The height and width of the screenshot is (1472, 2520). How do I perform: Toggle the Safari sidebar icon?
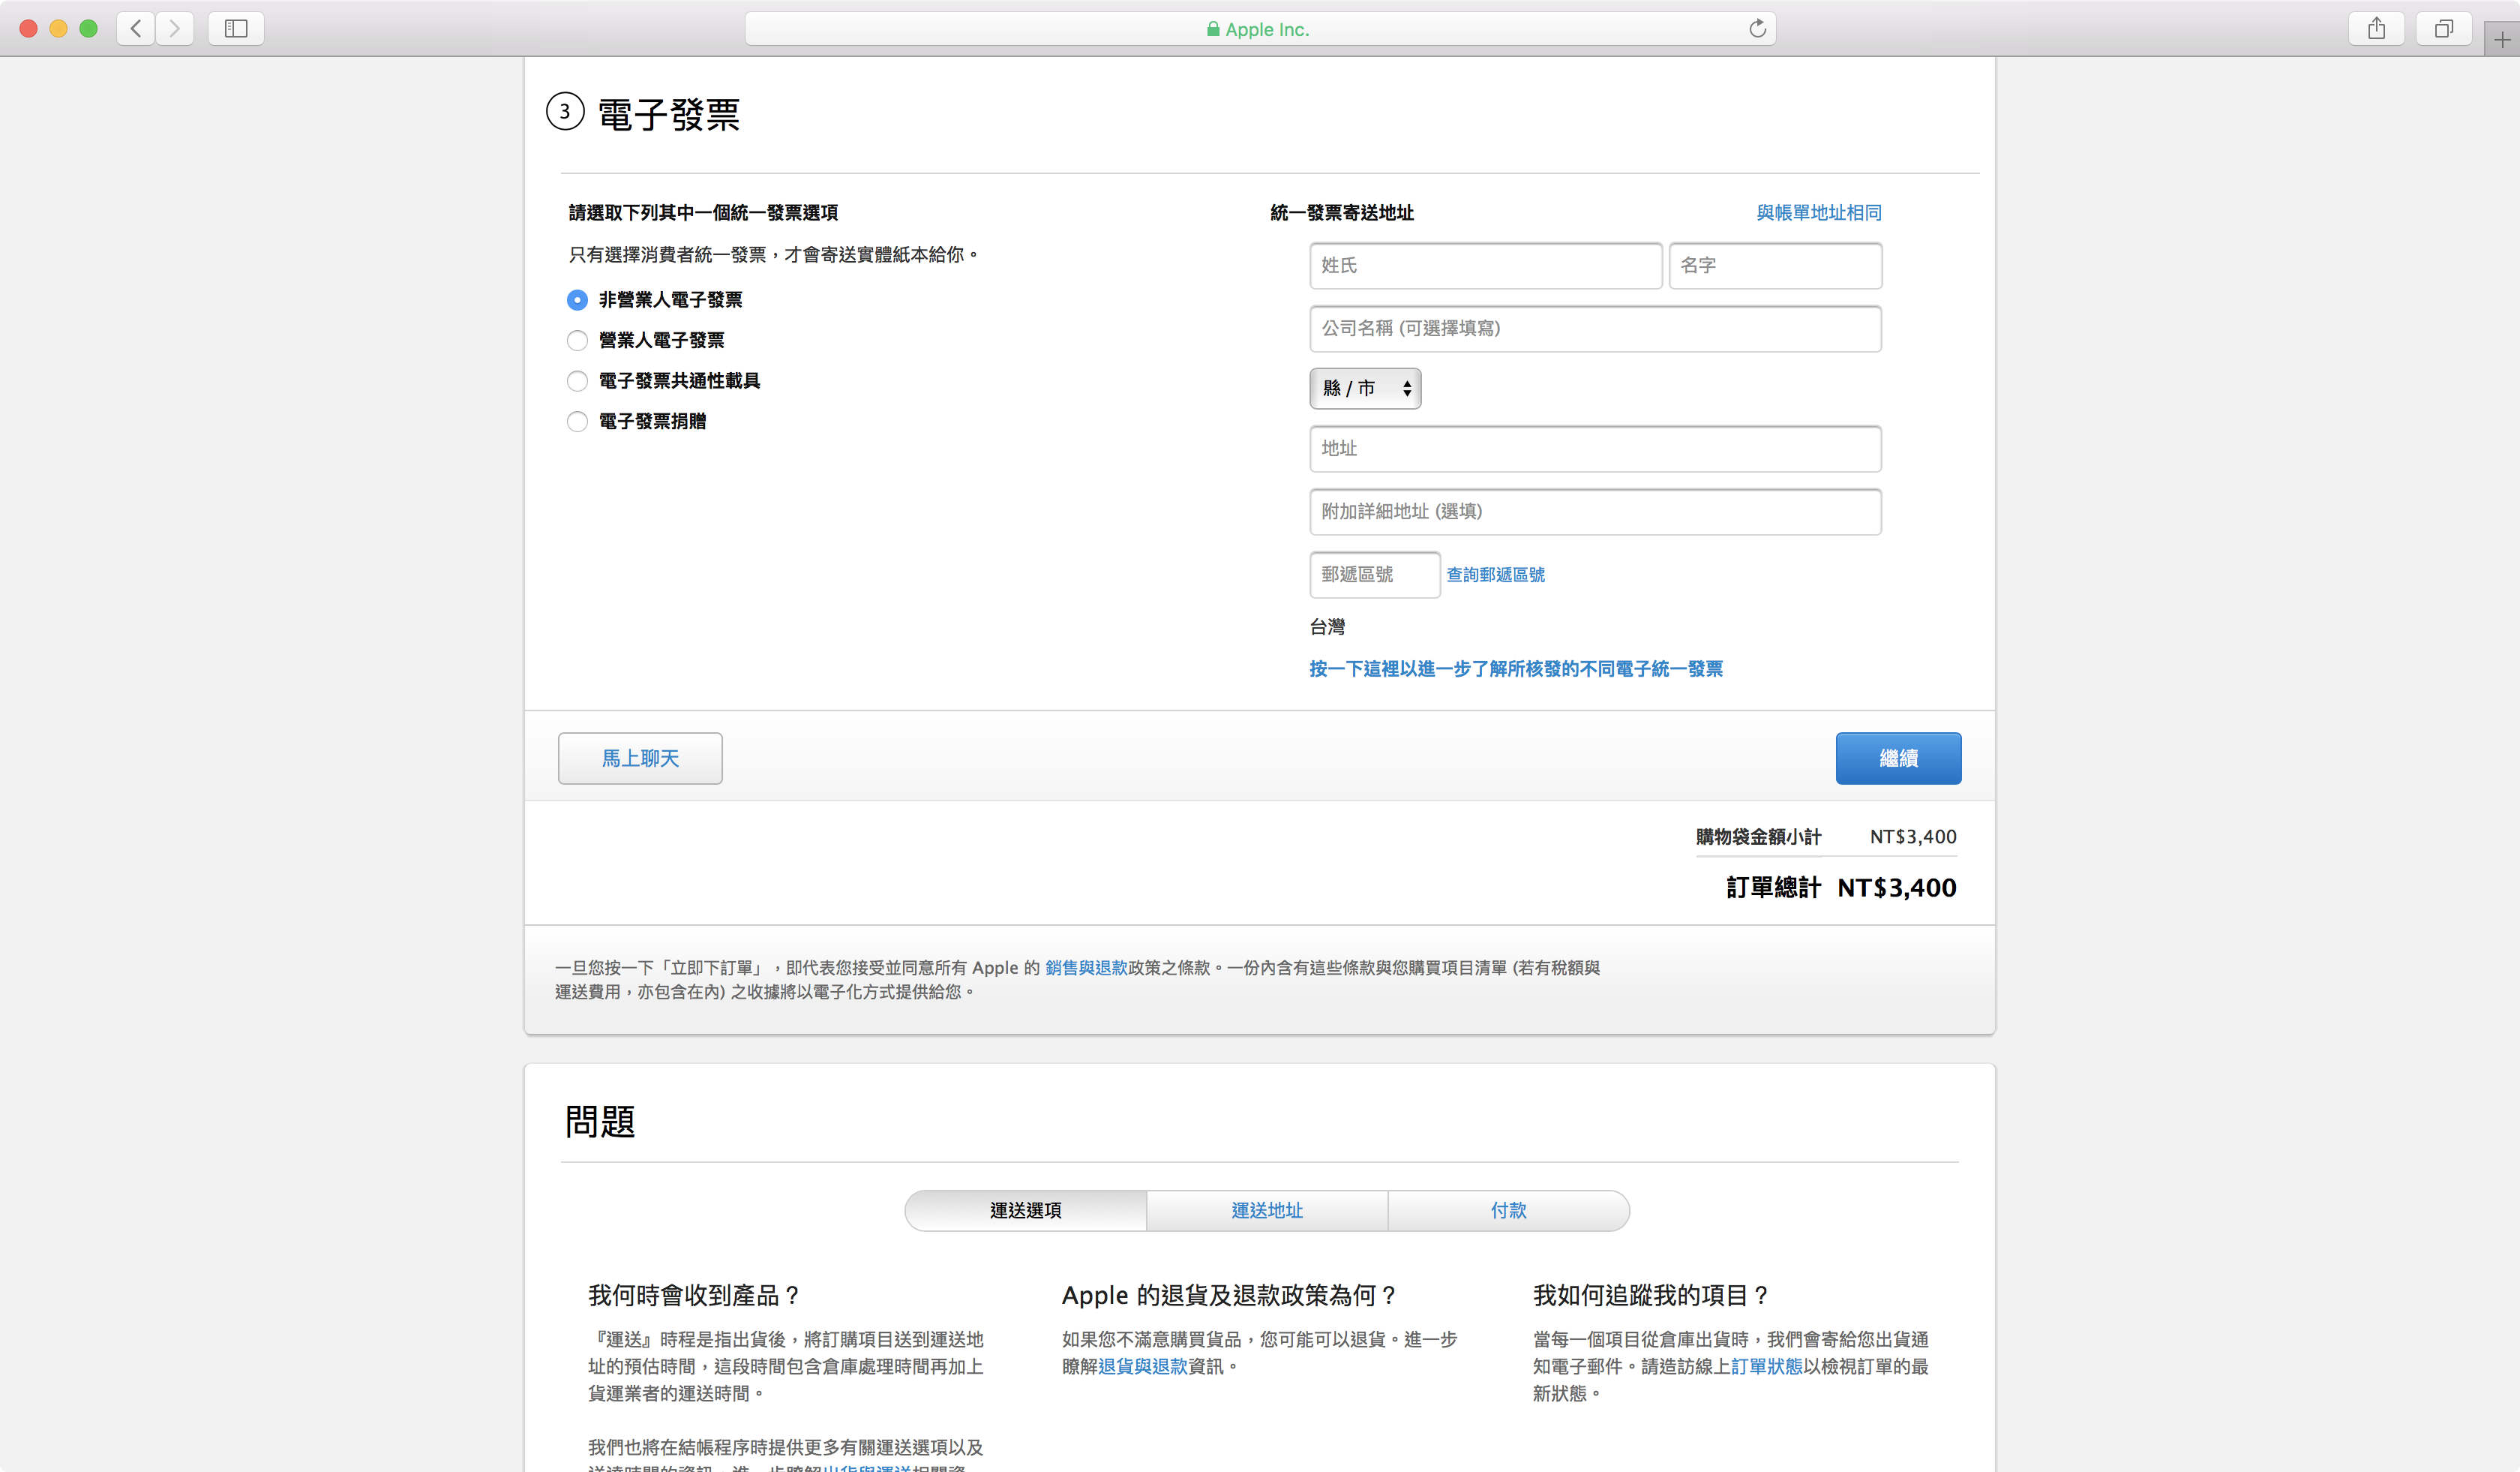236,28
